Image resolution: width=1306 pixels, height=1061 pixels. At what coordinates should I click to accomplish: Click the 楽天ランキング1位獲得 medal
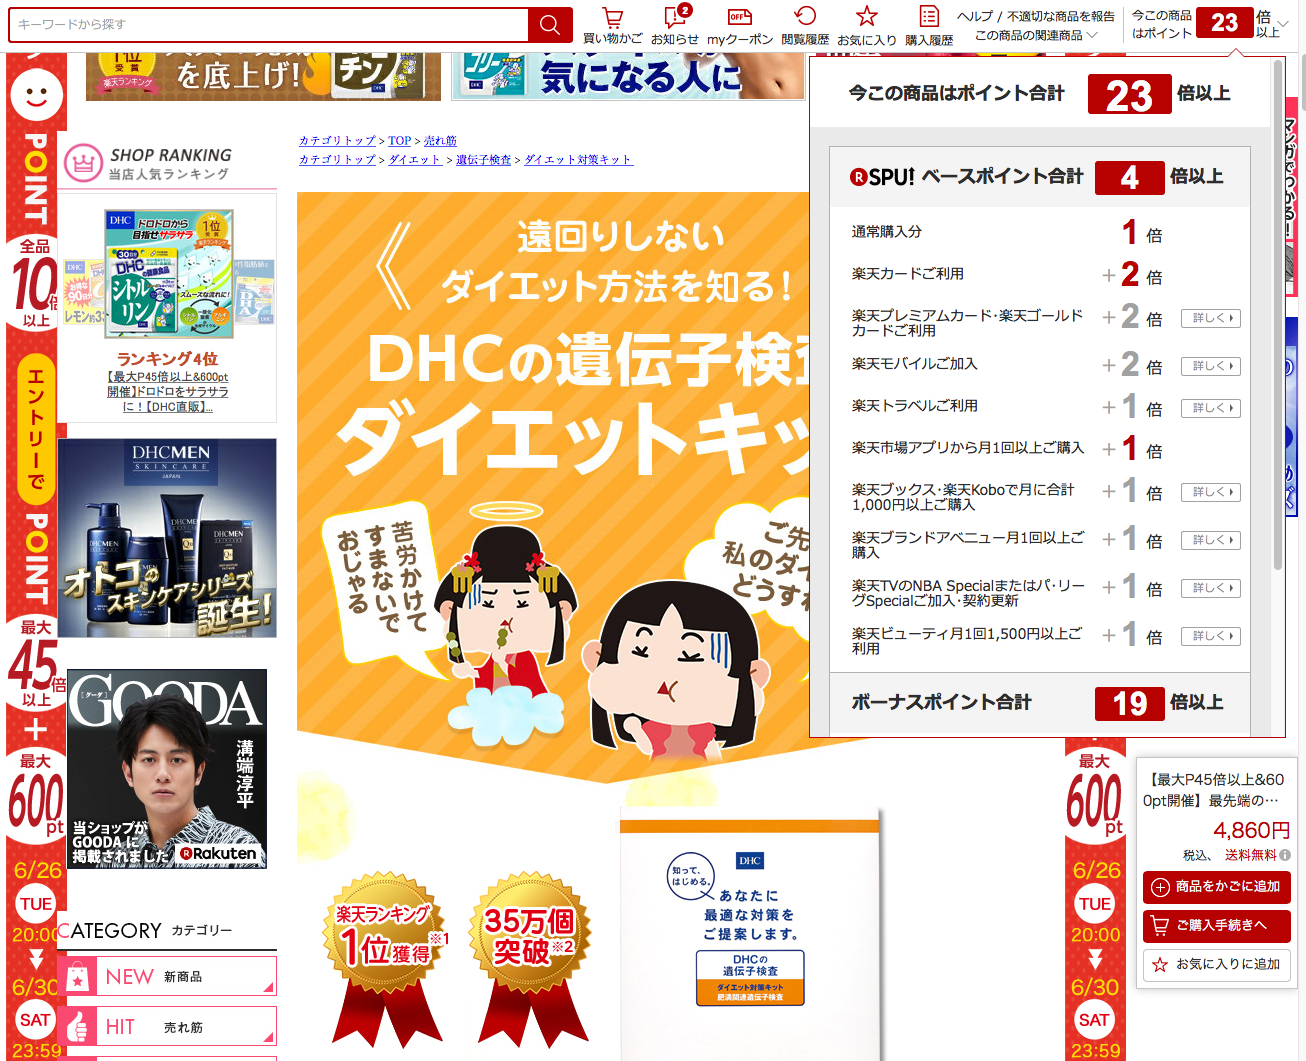tap(386, 957)
